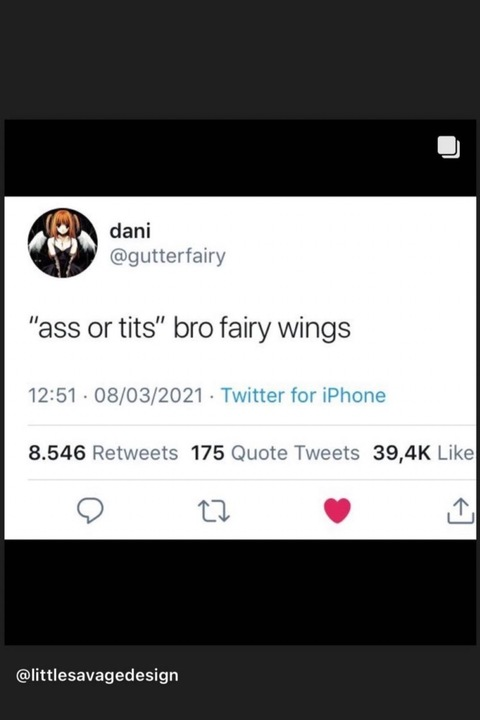Image resolution: width=480 pixels, height=720 pixels.
Task: Tap the @littlesavagedesign account tag
Action: coord(97,675)
